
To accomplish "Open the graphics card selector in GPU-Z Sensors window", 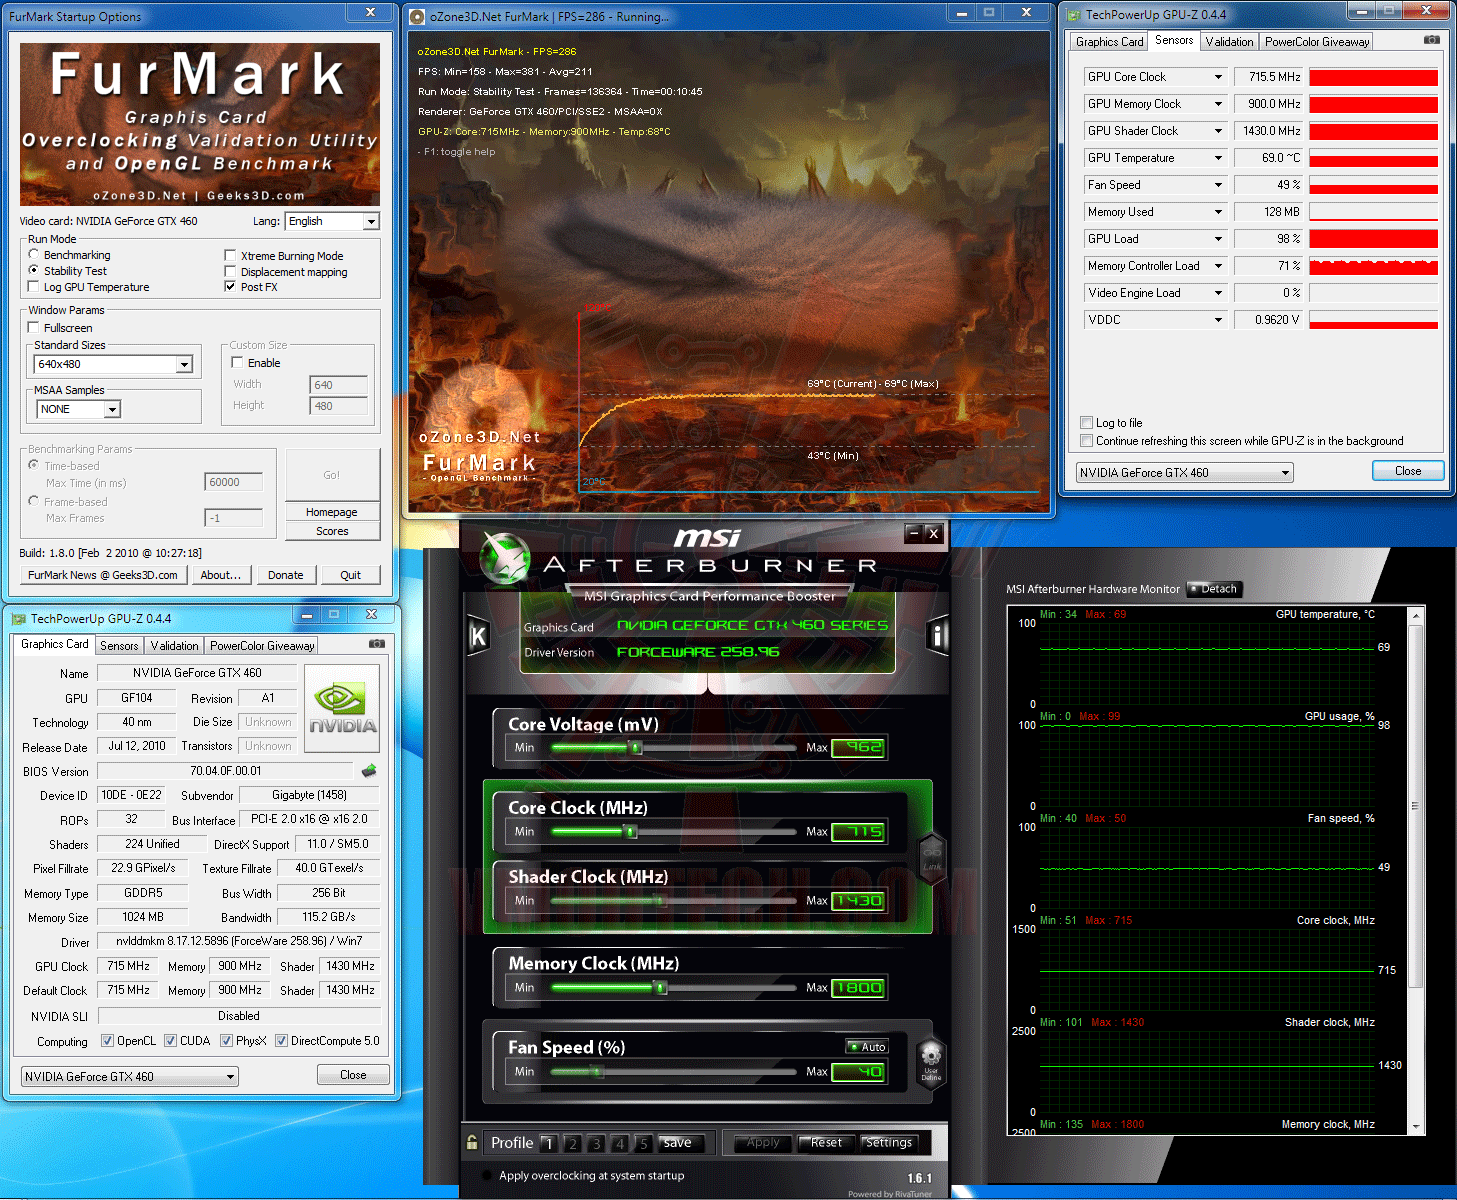I will point(1185,473).
